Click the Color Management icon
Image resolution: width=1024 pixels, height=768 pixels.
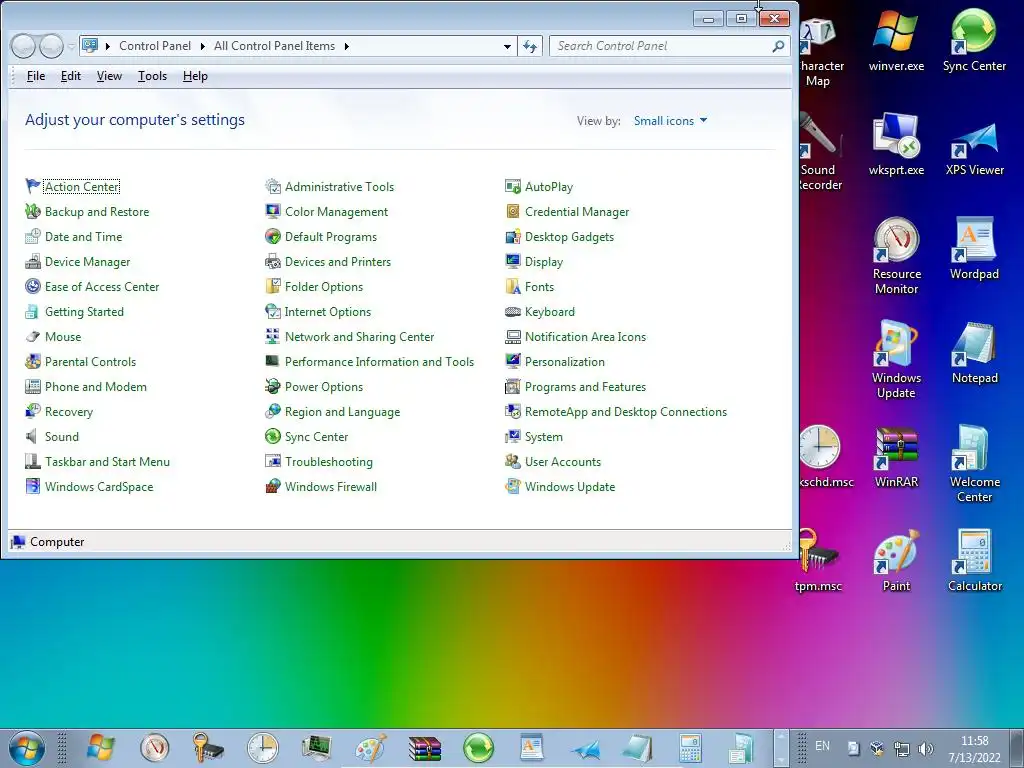(273, 212)
